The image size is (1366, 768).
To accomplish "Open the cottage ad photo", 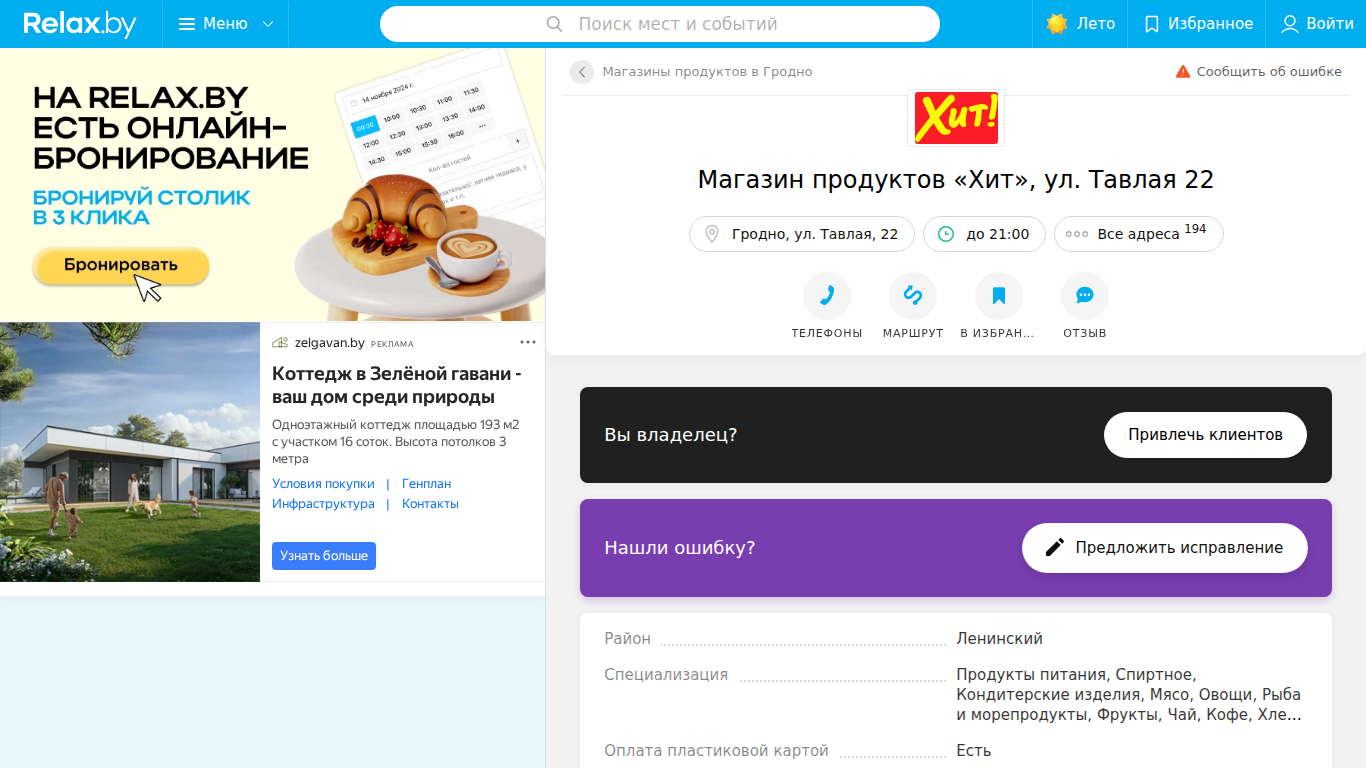I will 130,452.
